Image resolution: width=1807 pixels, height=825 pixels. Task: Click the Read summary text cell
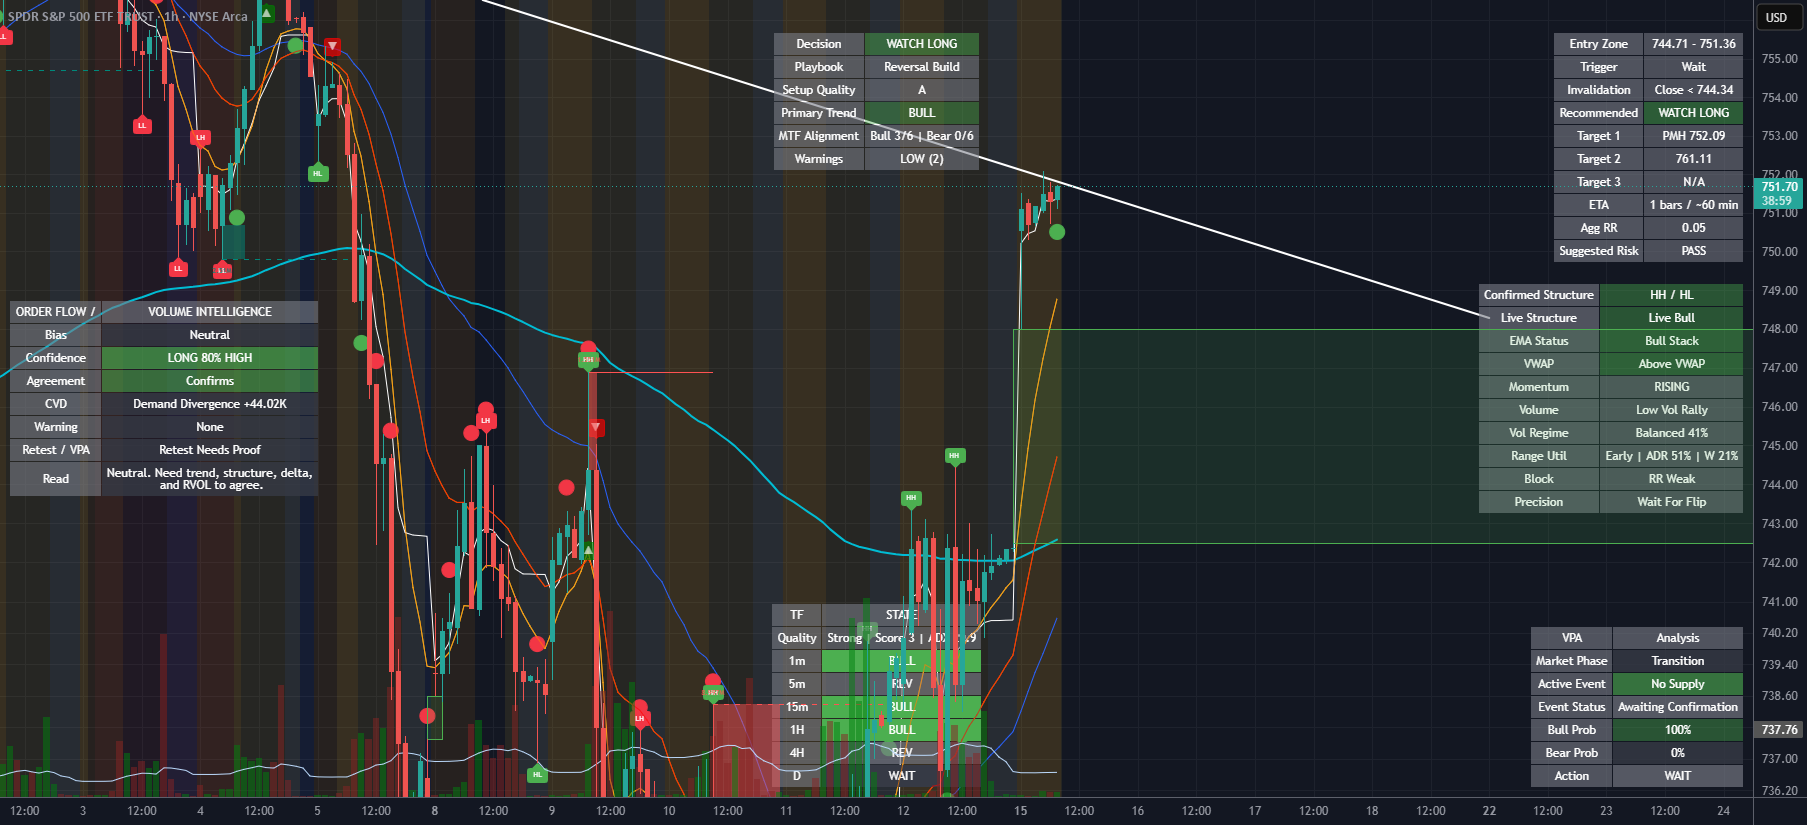coord(209,479)
